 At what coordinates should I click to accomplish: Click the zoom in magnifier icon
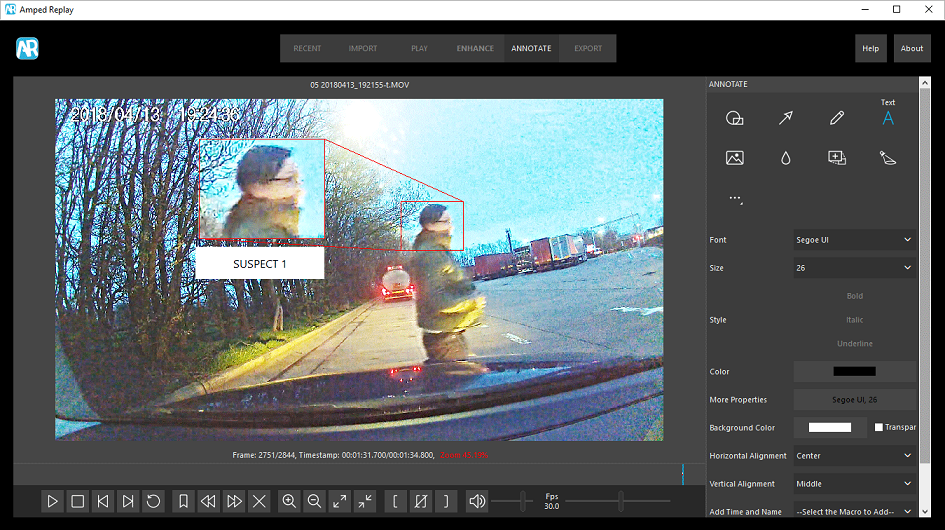(x=289, y=501)
